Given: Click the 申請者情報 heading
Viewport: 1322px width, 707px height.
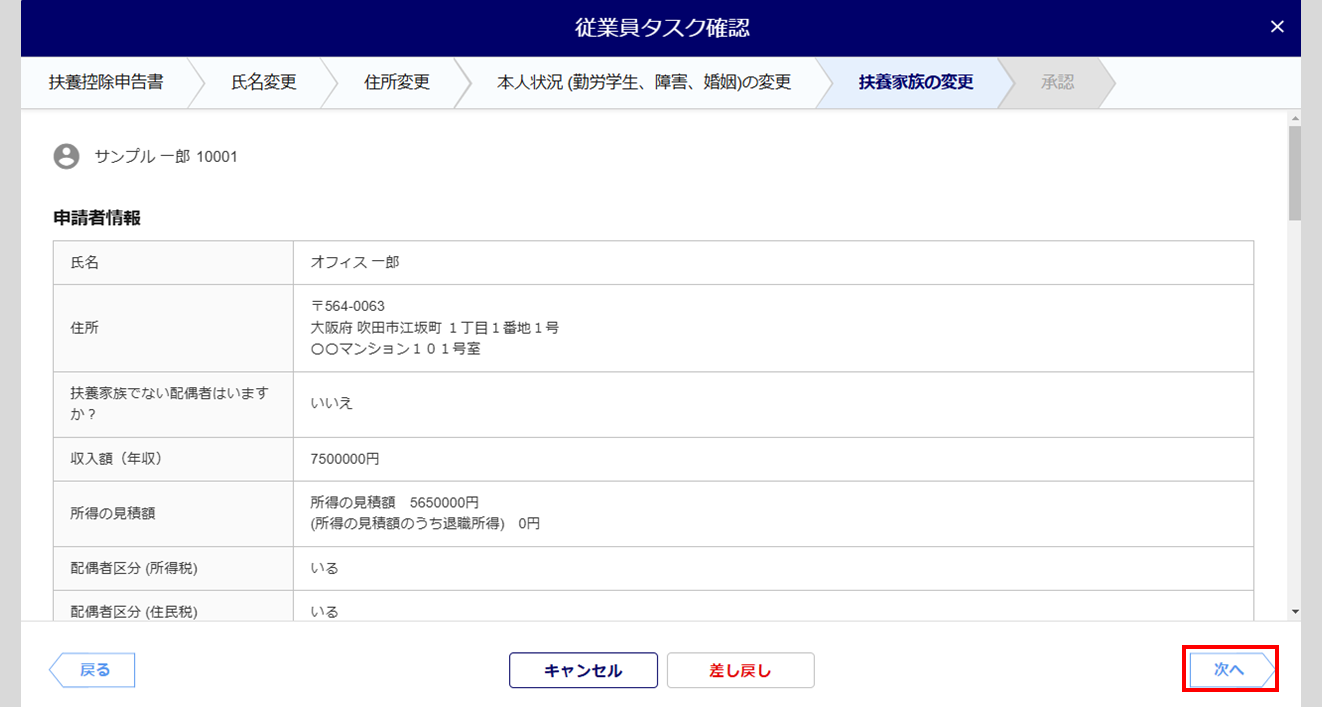Looking at the screenshot, I should [97, 217].
